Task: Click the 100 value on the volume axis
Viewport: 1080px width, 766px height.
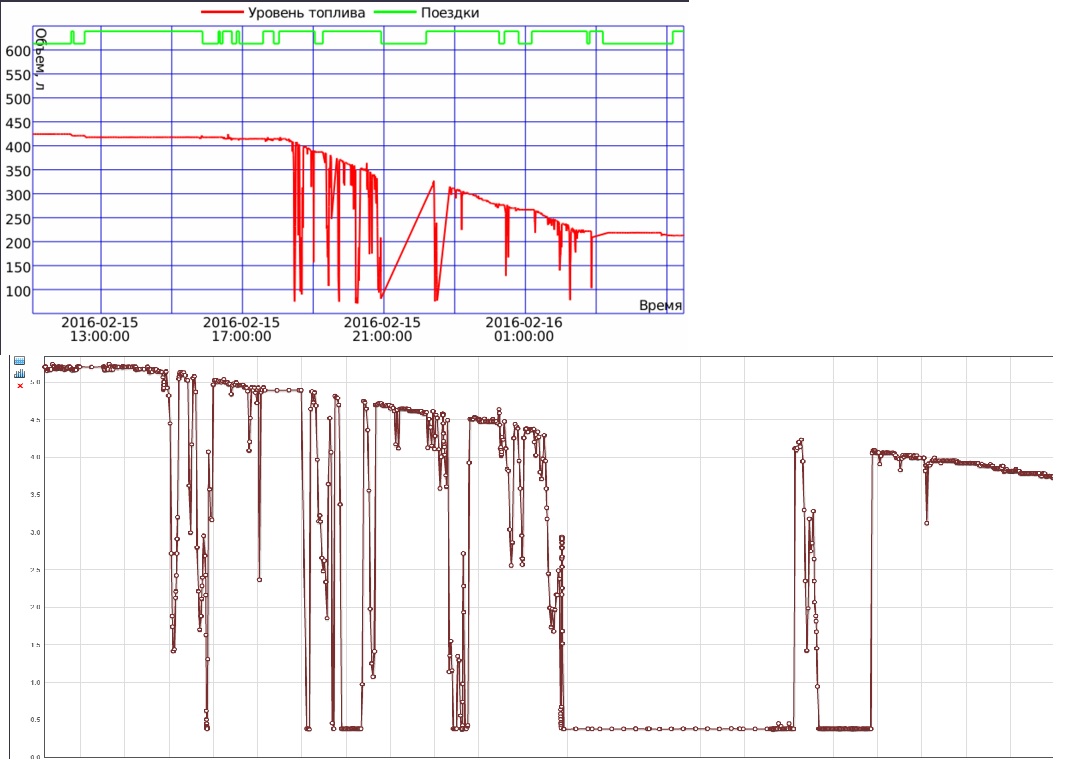Action: click(x=17, y=291)
